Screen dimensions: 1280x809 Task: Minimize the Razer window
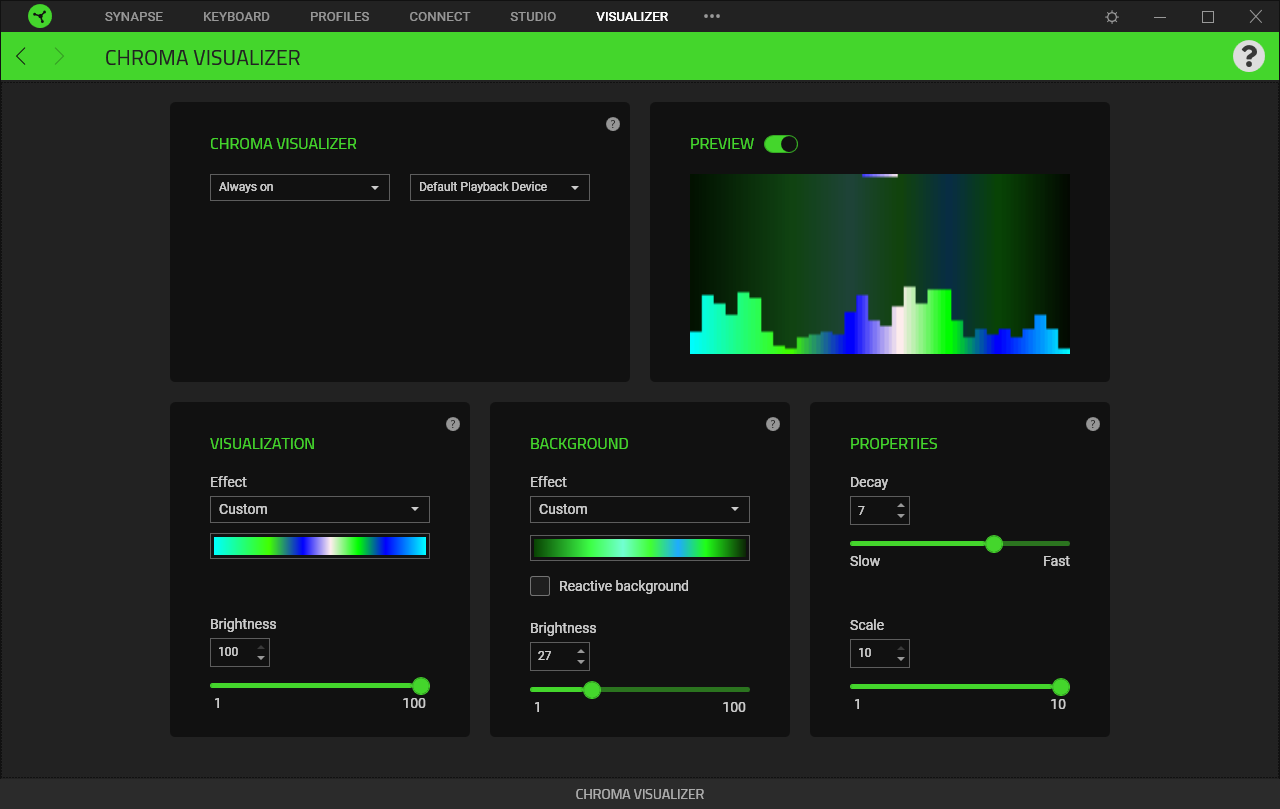tap(1160, 17)
